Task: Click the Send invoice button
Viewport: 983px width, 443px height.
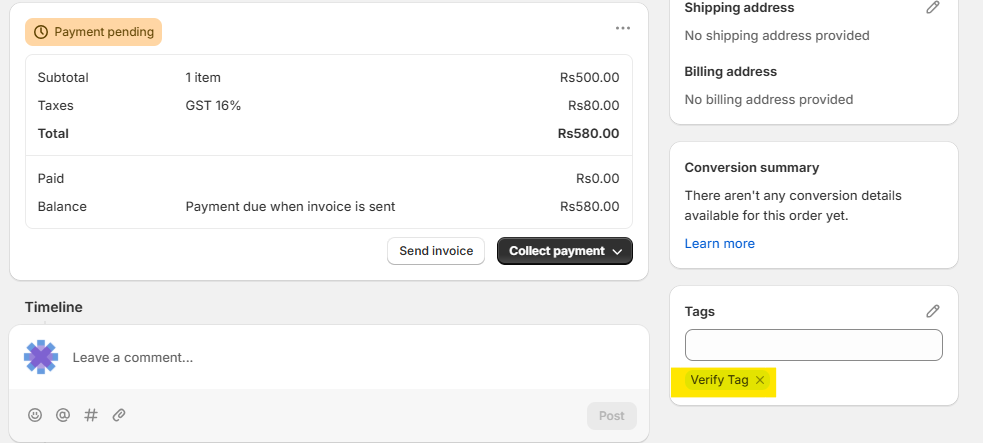Action: click(436, 251)
